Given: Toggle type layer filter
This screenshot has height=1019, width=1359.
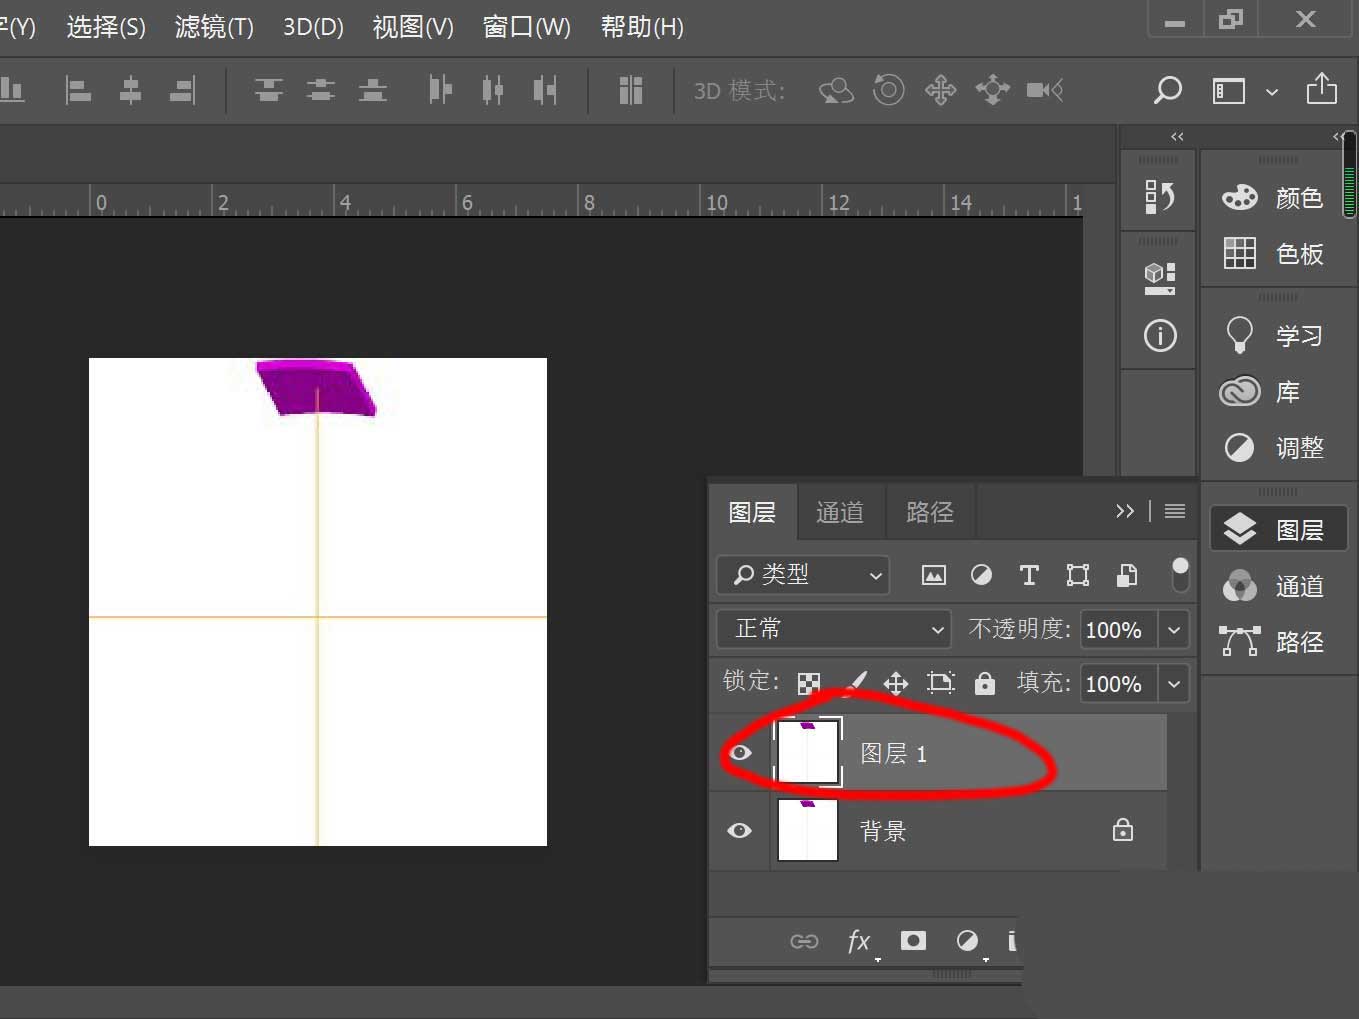Looking at the screenshot, I should coord(1029,575).
